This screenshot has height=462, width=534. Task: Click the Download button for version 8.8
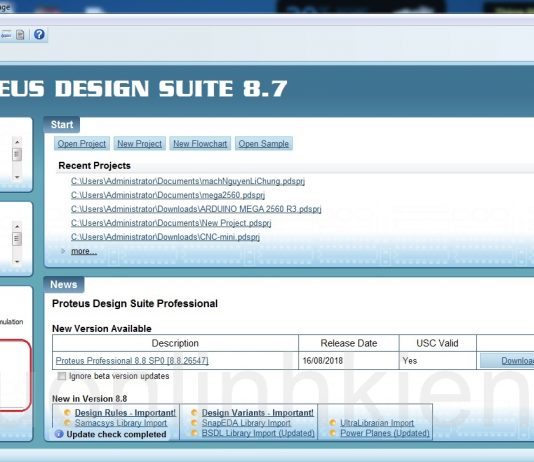[x=507, y=361]
